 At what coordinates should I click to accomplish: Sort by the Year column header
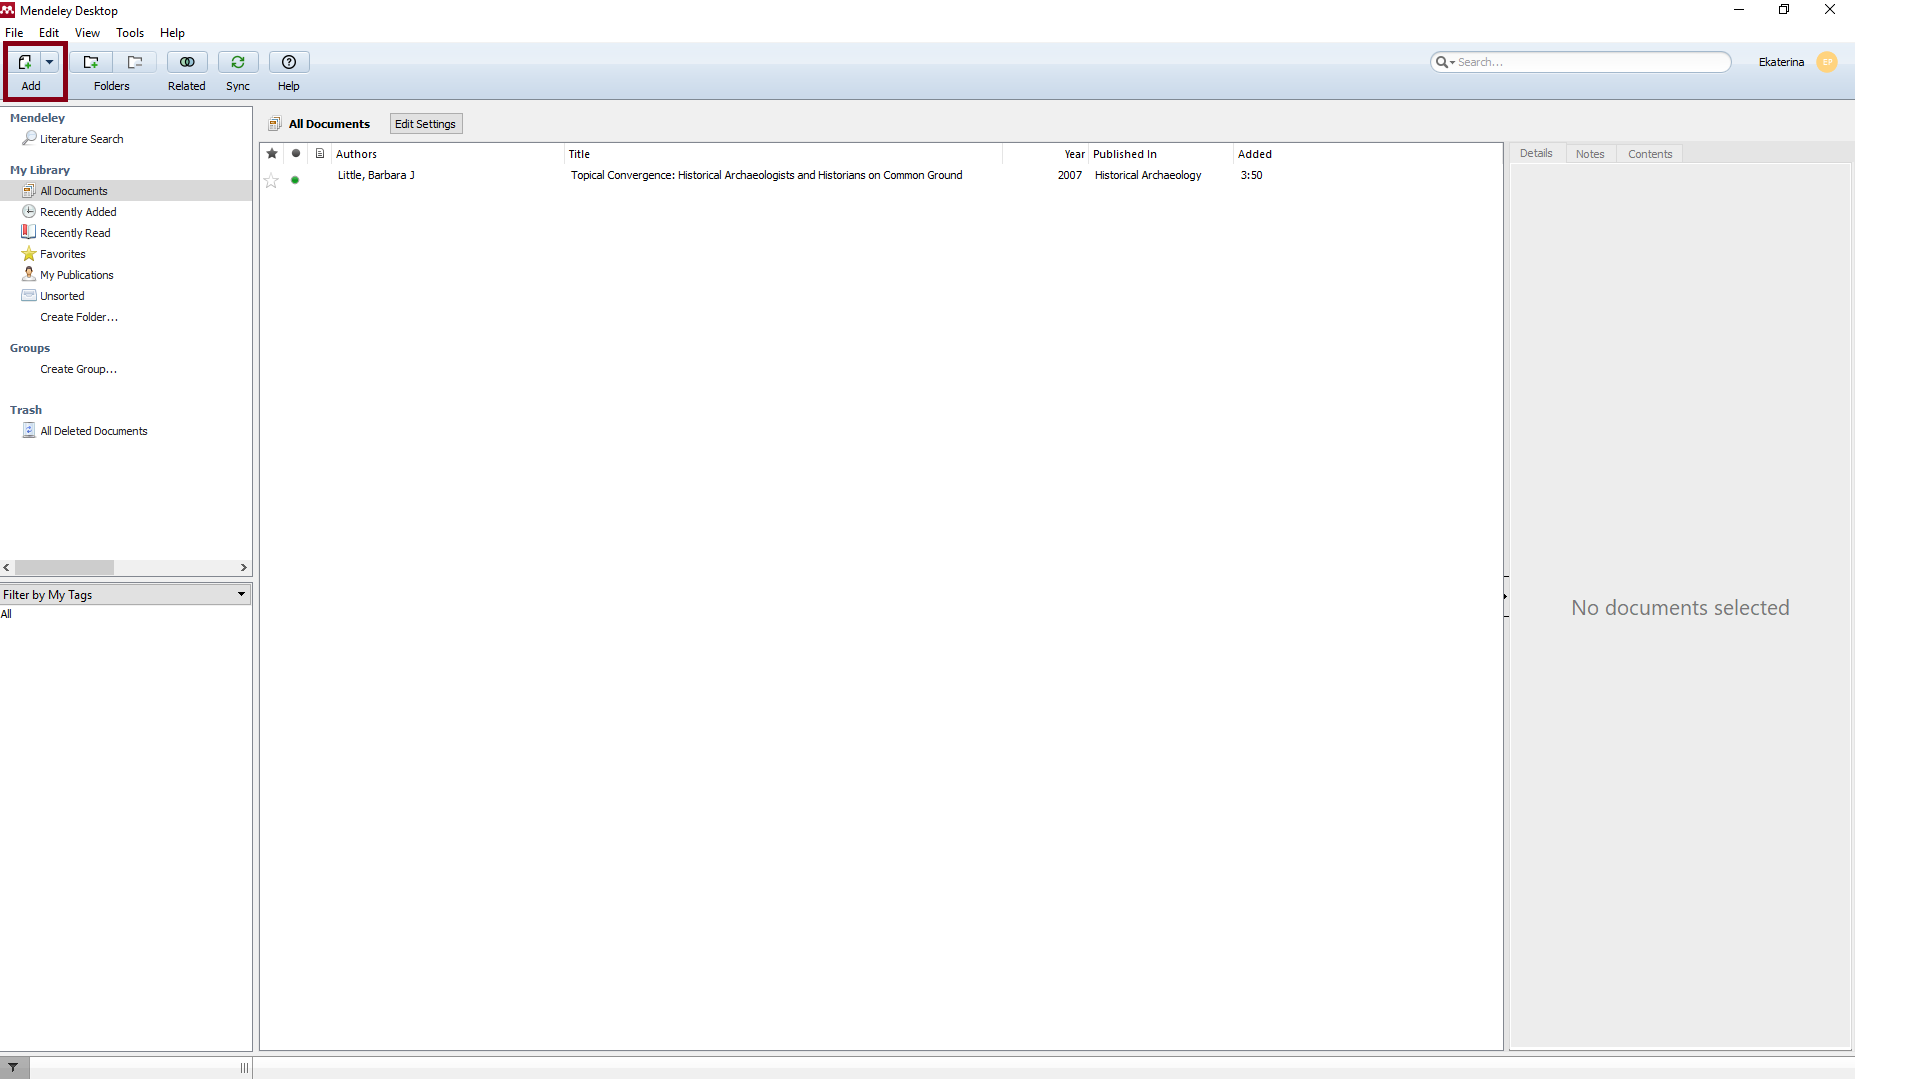(x=1046, y=154)
